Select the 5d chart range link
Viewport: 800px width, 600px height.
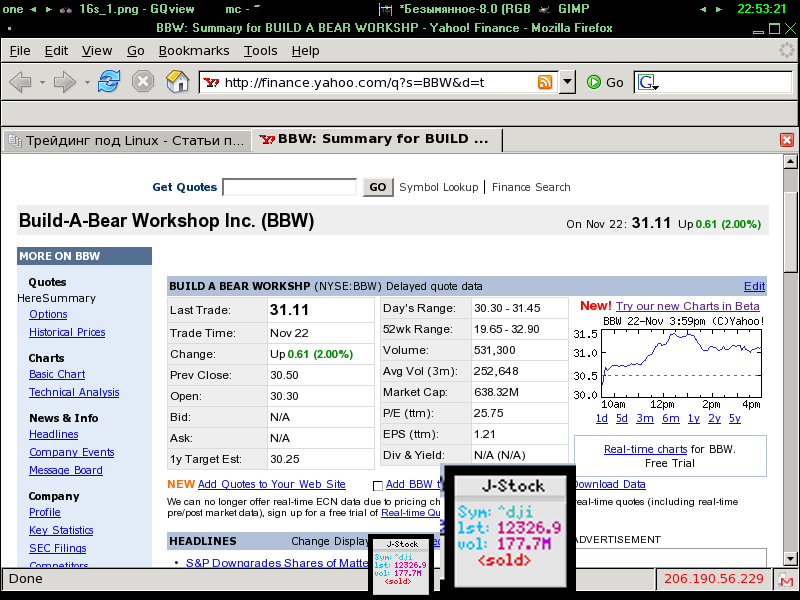point(621,418)
